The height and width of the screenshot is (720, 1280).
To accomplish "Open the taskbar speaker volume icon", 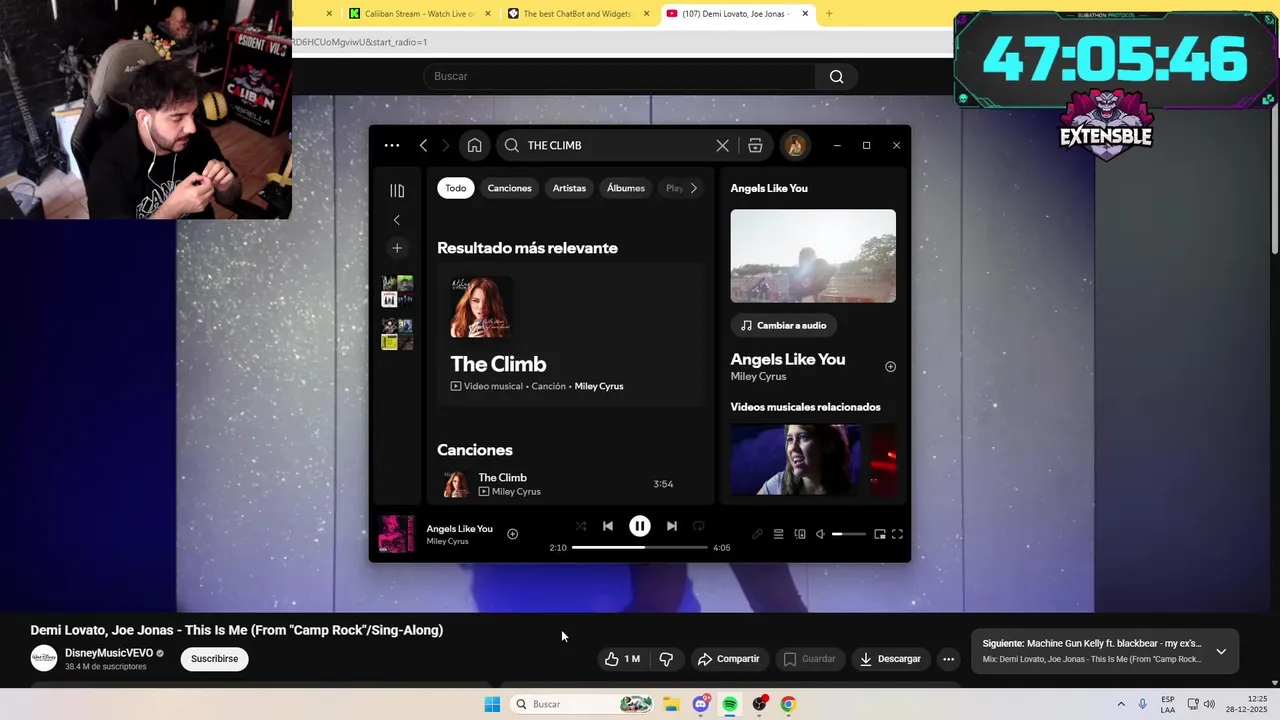I will (x=1209, y=704).
